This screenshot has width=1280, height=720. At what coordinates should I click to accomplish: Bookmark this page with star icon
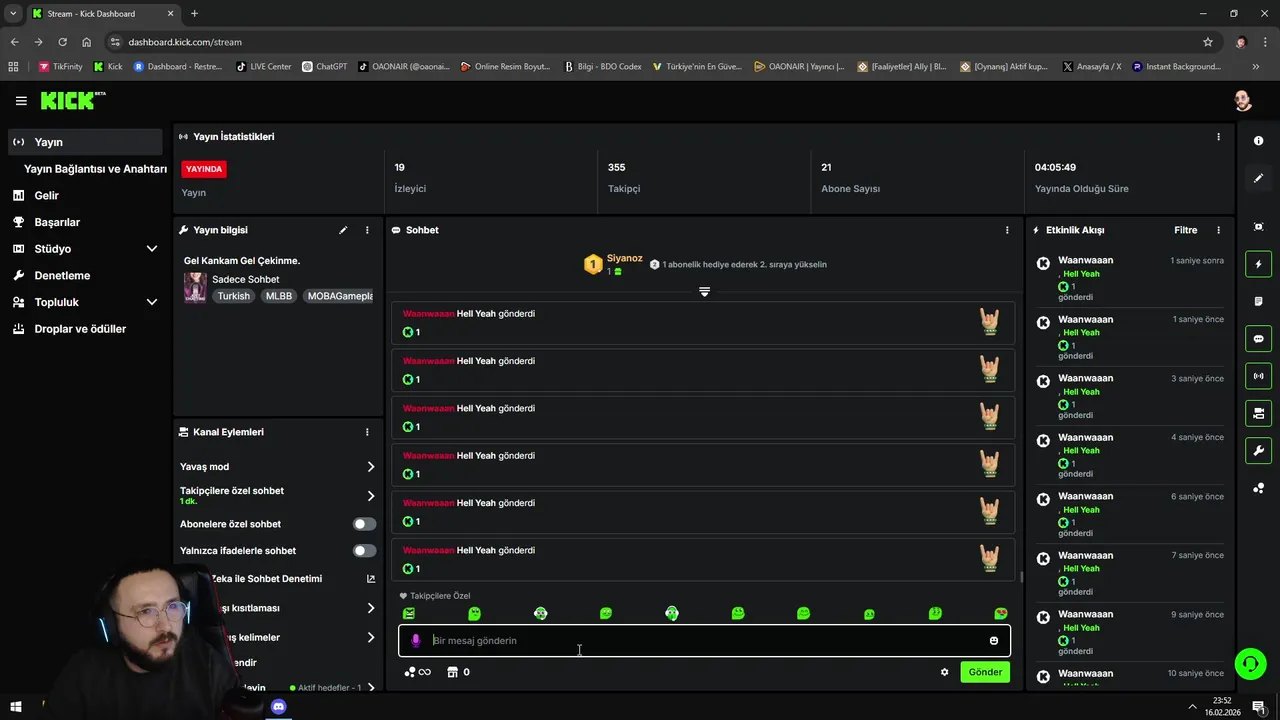point(1208,42)
